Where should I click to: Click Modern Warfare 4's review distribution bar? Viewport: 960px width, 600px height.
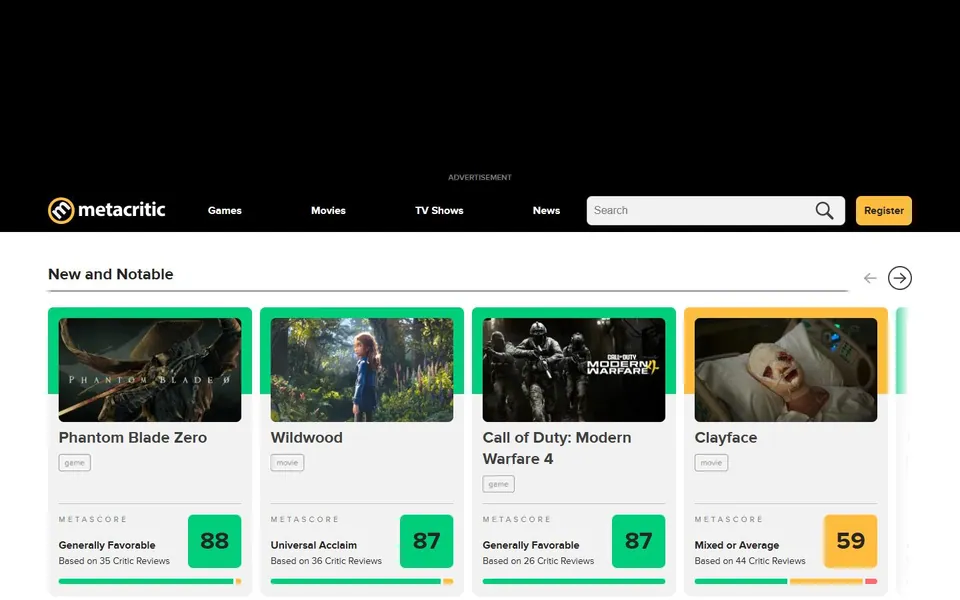574,582
